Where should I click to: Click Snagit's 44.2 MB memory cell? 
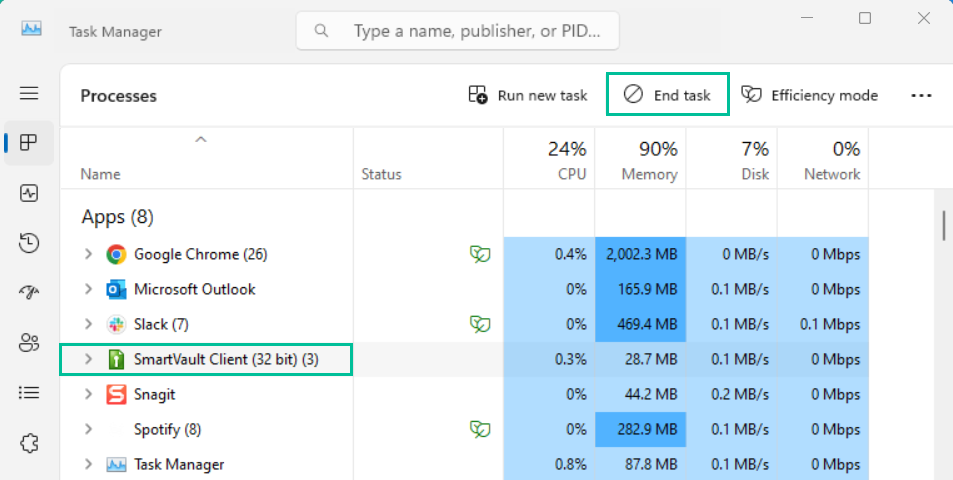[641, 394]
